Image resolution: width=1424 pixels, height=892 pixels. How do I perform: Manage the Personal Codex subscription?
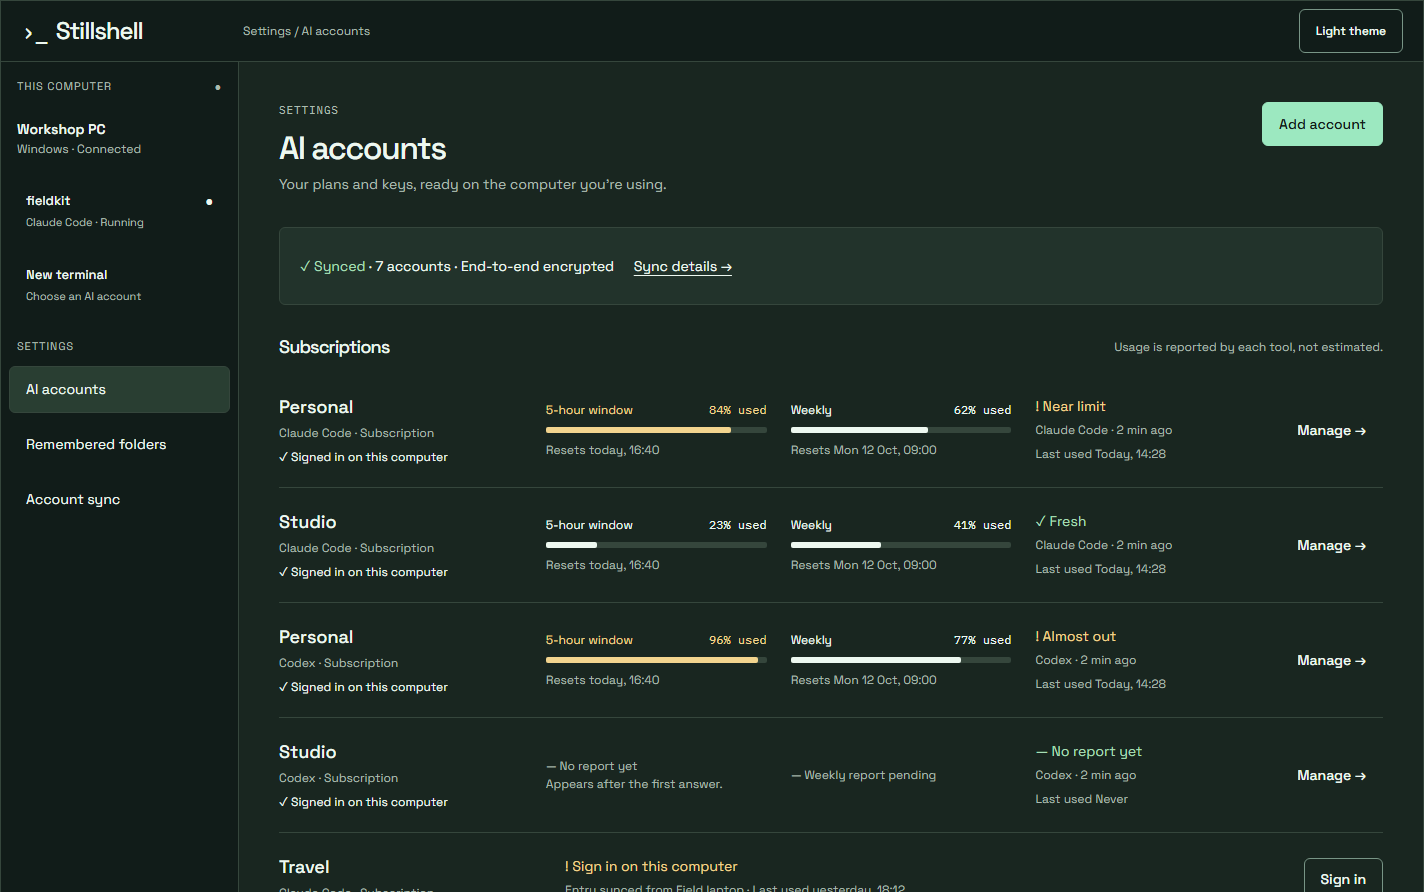click(1331, 661)
